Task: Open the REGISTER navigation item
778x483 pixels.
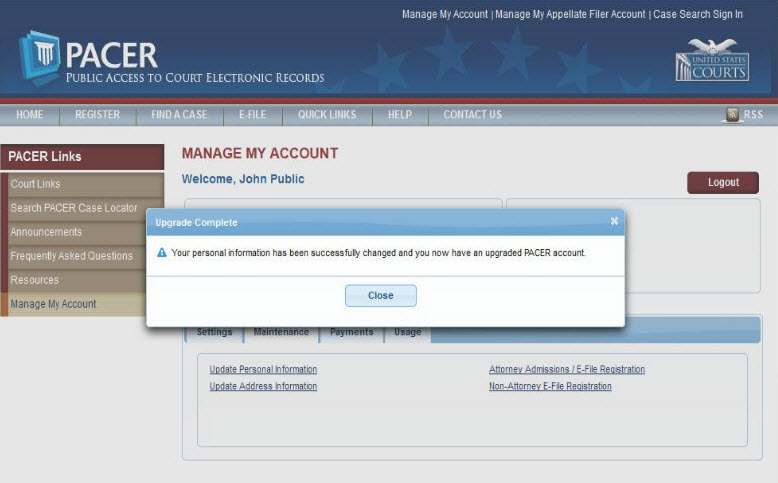Action: click(97, 115)
